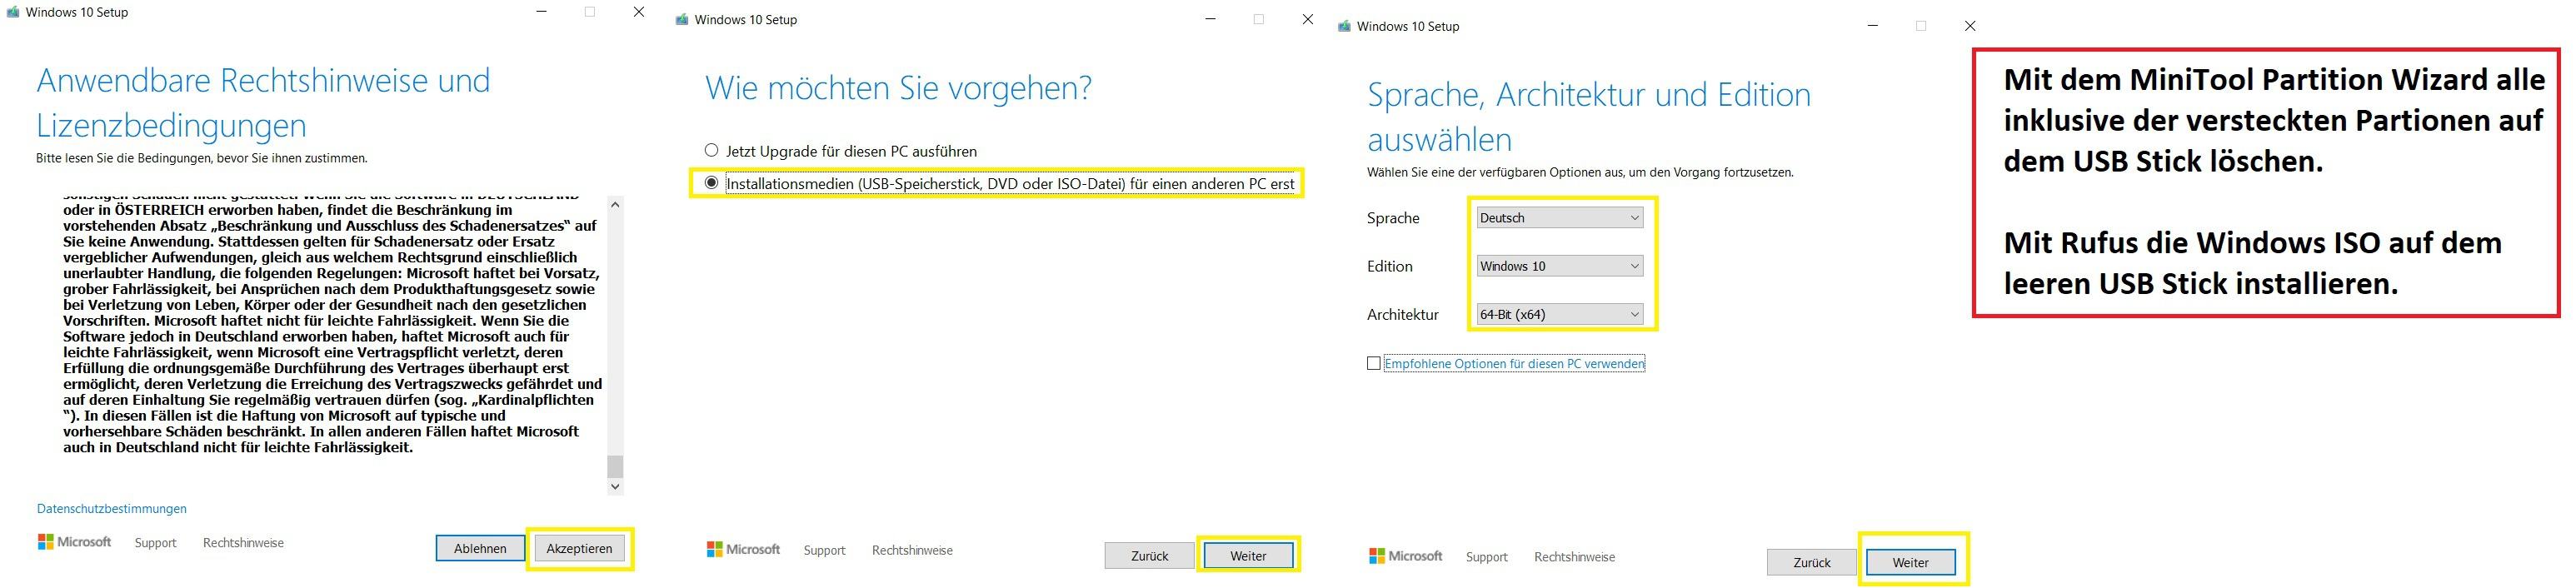Viewport: 2576px width, 588px height.
Task: Click scrollbar up arrow in license text
Action: pos(615,205)
